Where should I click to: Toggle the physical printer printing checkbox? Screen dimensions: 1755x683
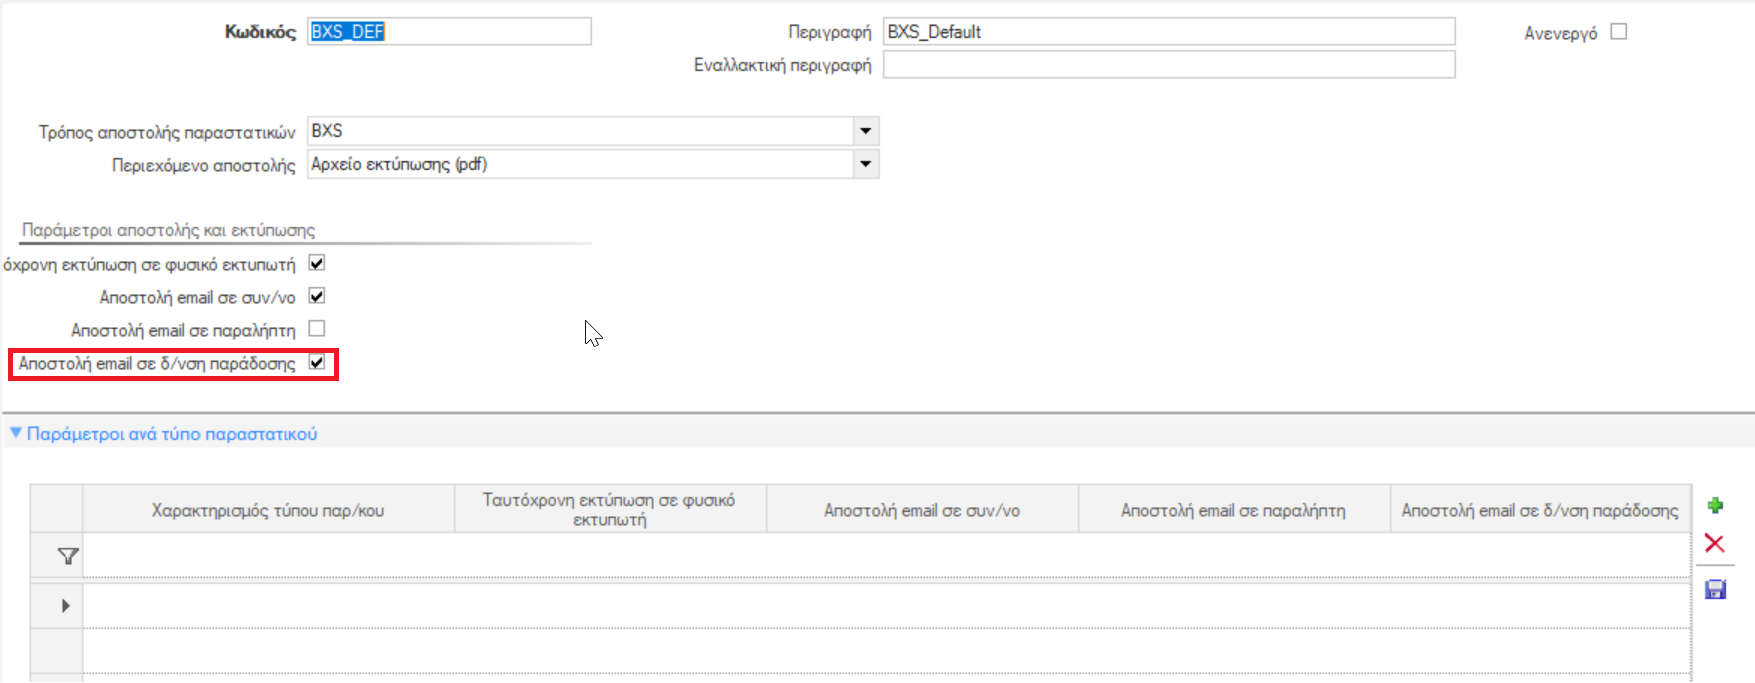(x=317, y=263)
